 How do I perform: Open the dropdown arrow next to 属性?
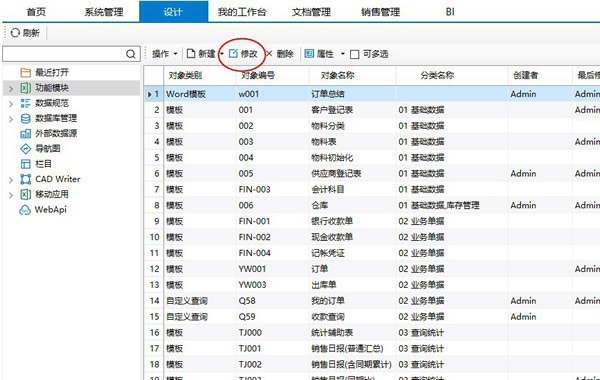tap(342, 54)
